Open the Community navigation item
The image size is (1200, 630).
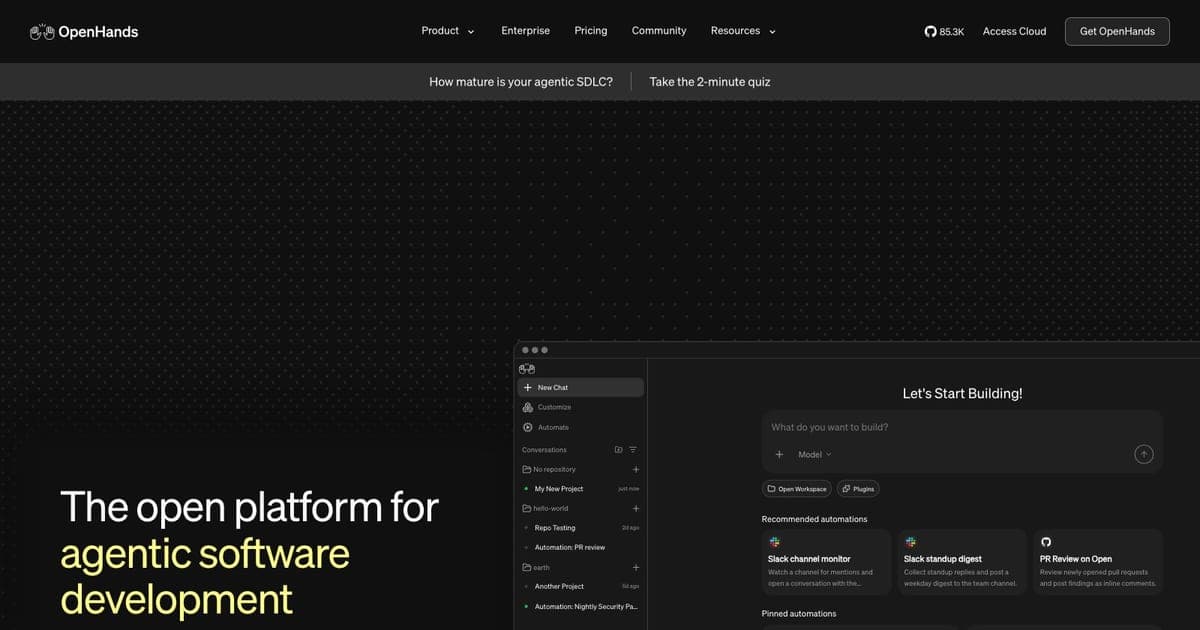[x=659, y=31]
